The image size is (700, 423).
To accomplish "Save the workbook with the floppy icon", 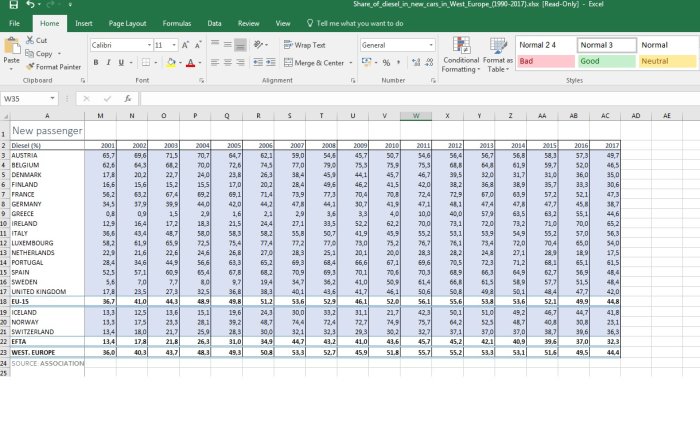I will click(x=13, y=4).
